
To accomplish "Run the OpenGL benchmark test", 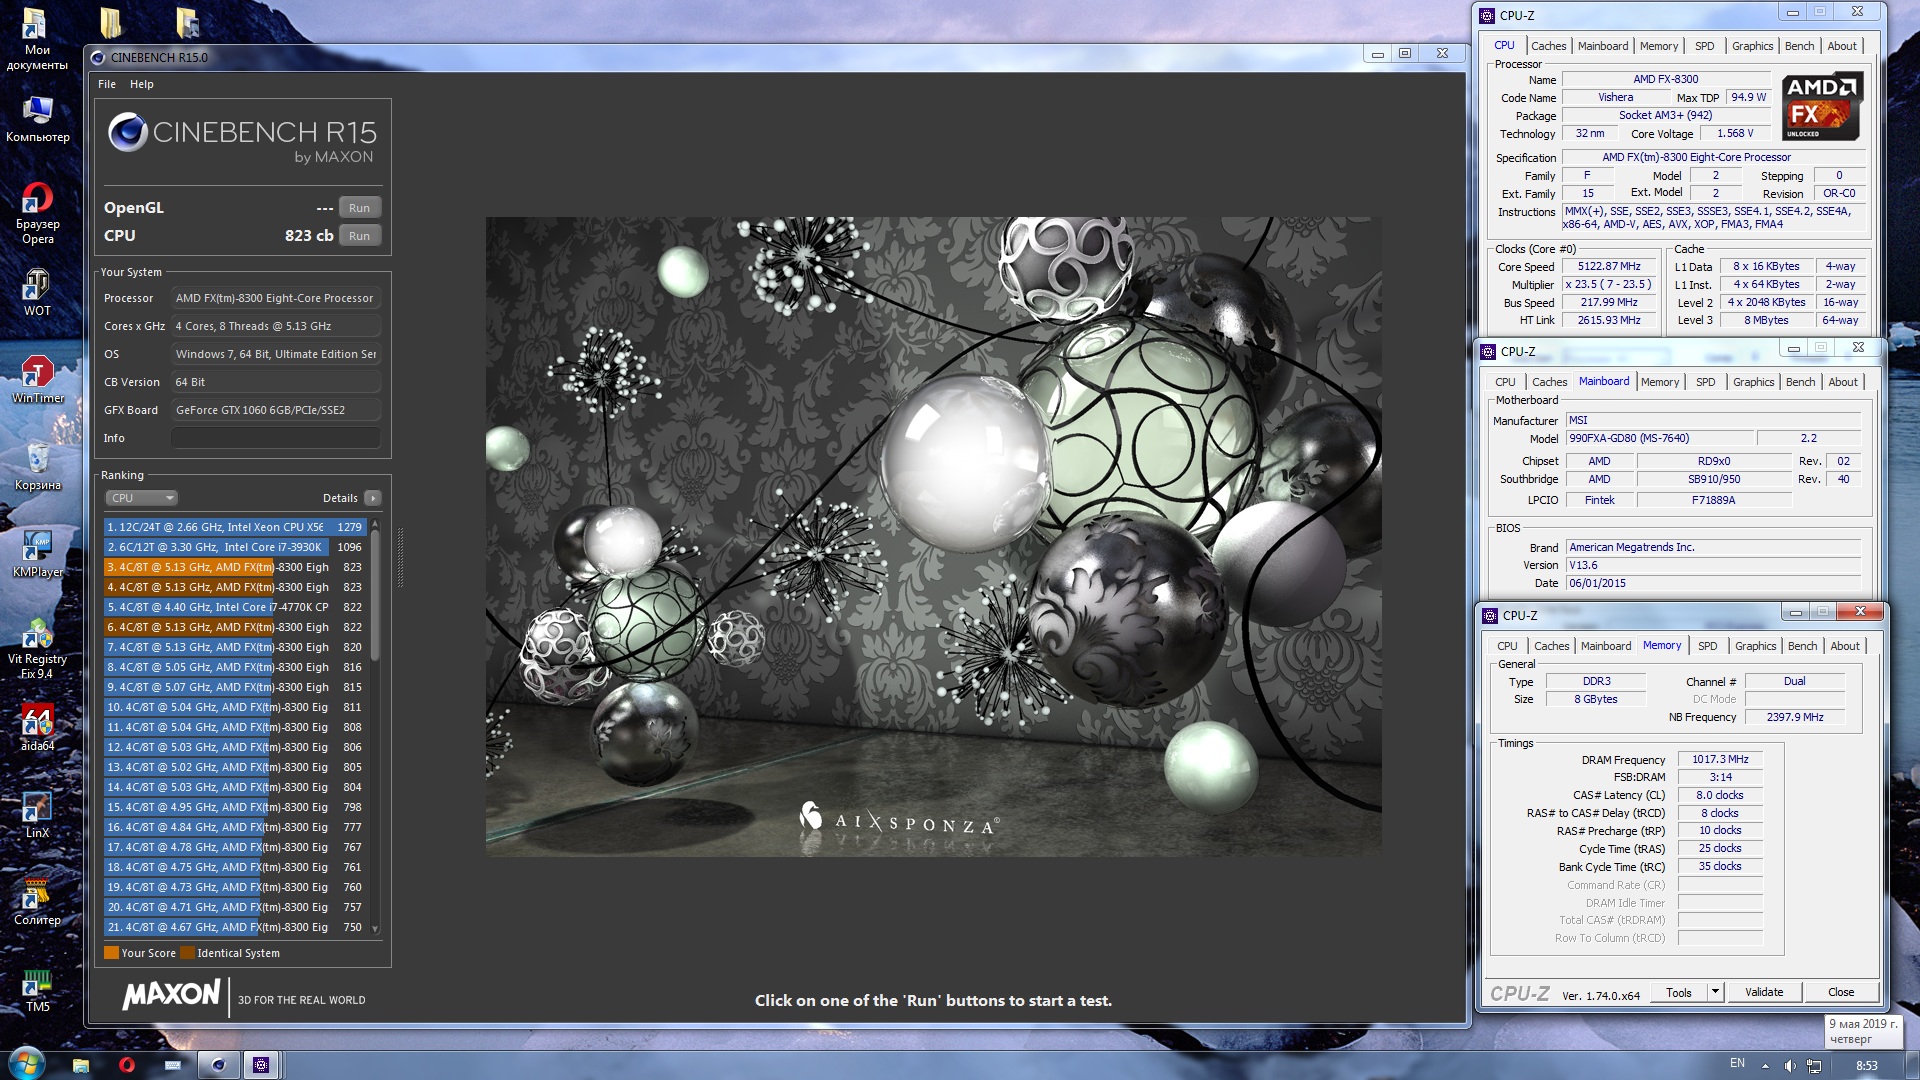I will 359,208.
